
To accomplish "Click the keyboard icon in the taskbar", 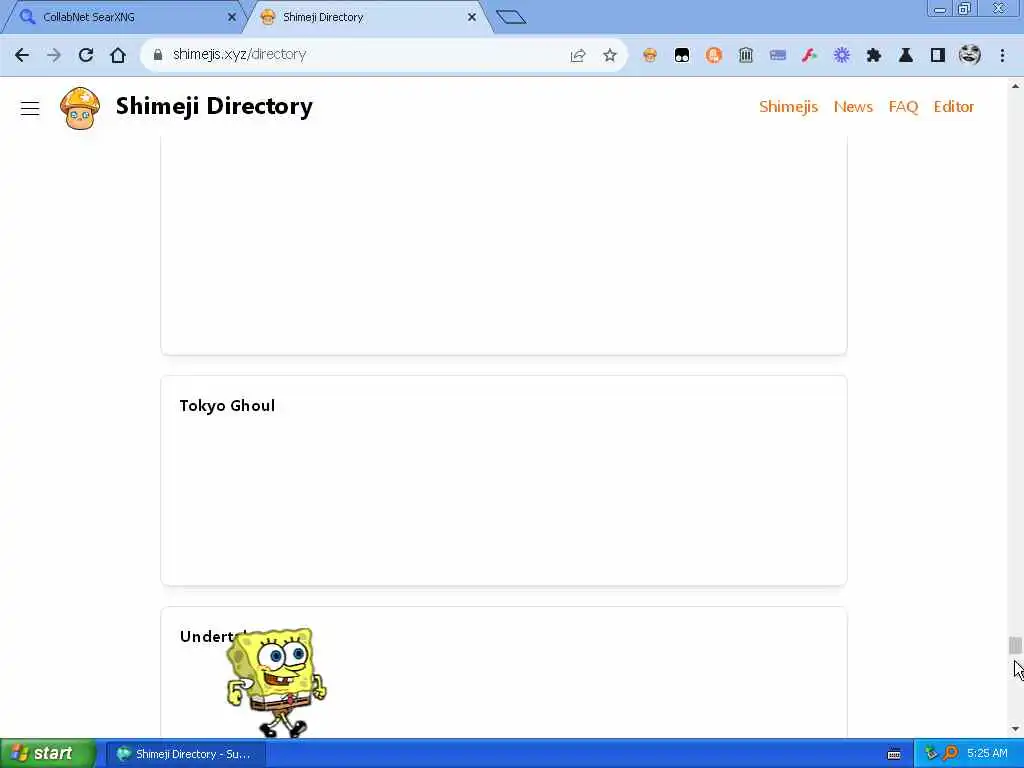I will coord(894,754).
